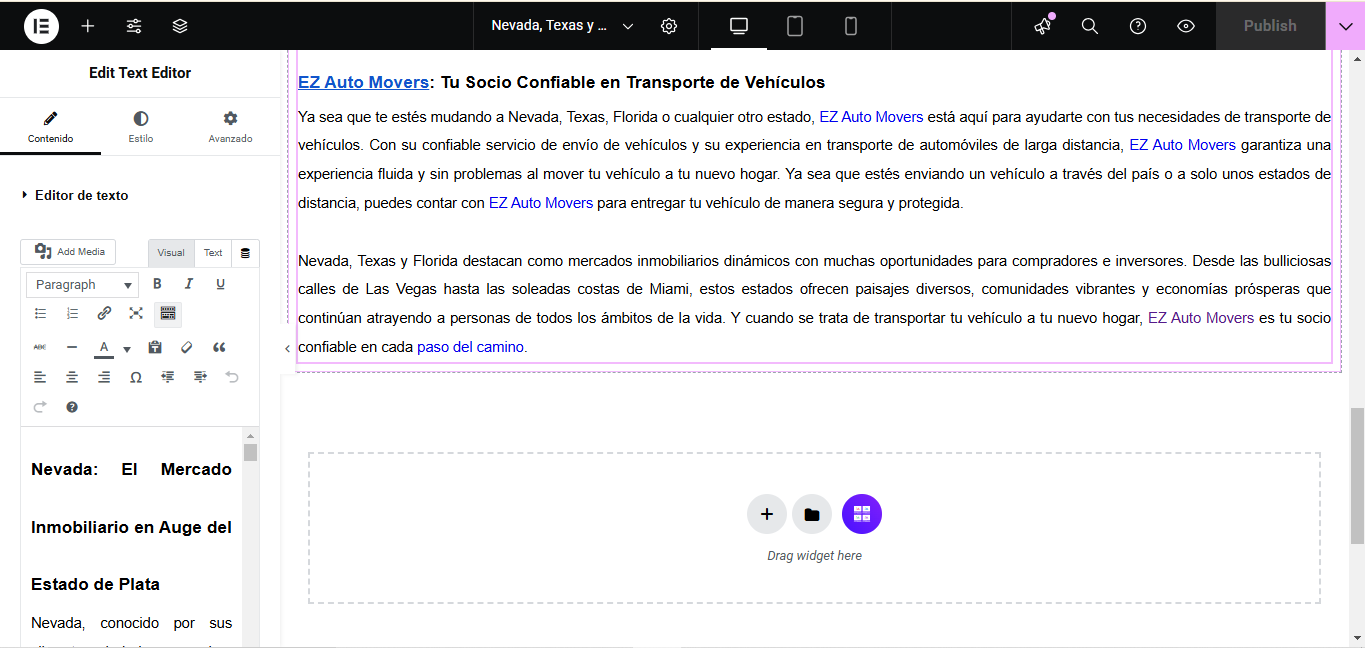Switch to the Contenido tab
1365x648 pixels.
tap(50, 127)
